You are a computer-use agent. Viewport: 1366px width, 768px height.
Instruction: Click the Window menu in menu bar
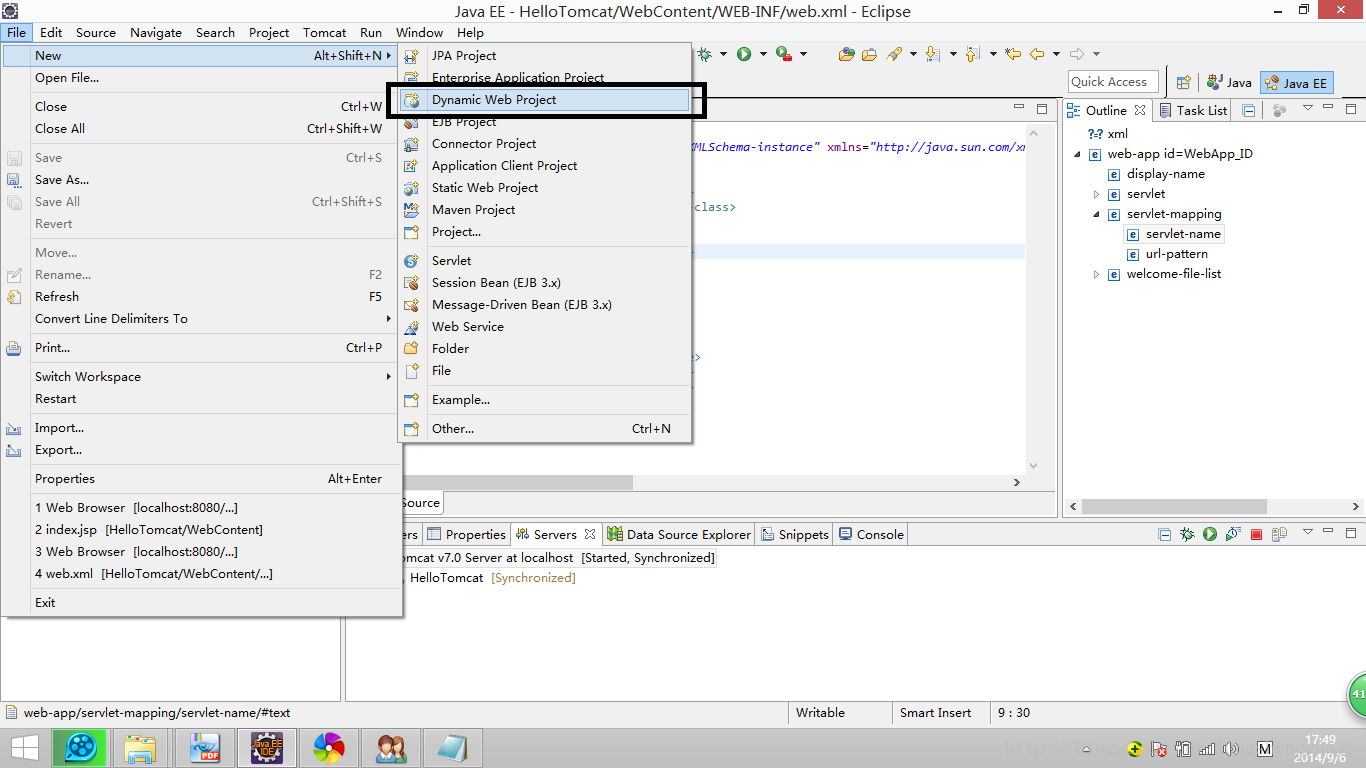click(419, 32)
